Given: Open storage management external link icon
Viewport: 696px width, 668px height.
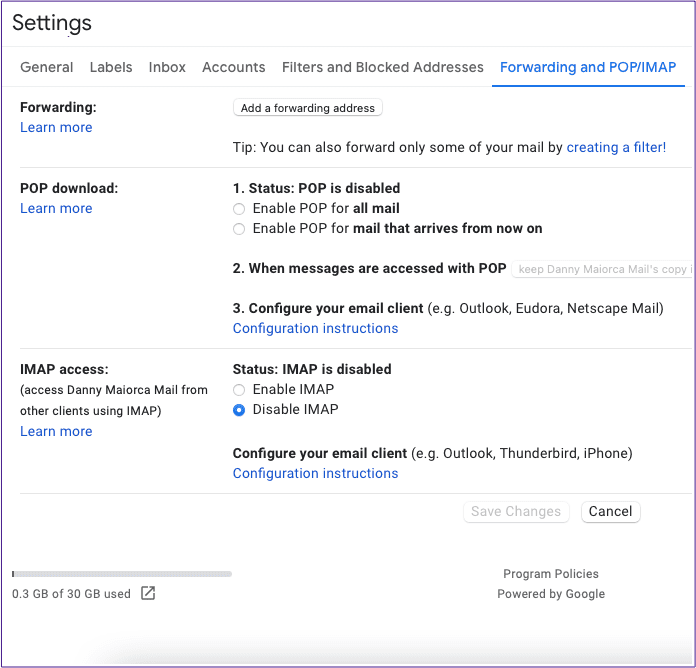Looking at the screenshot, I should tap(148, 593).
